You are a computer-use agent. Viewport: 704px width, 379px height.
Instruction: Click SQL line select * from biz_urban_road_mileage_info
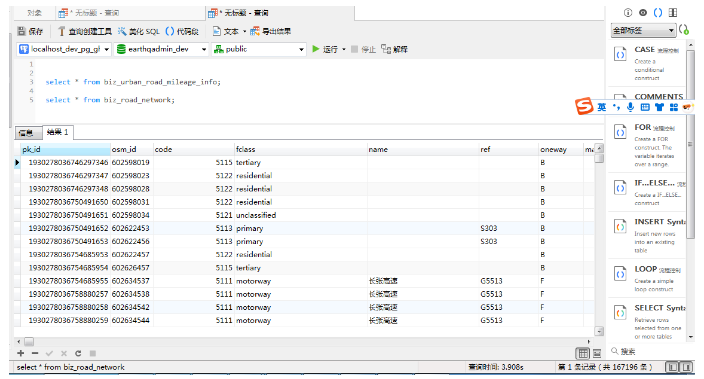(133, 82)
